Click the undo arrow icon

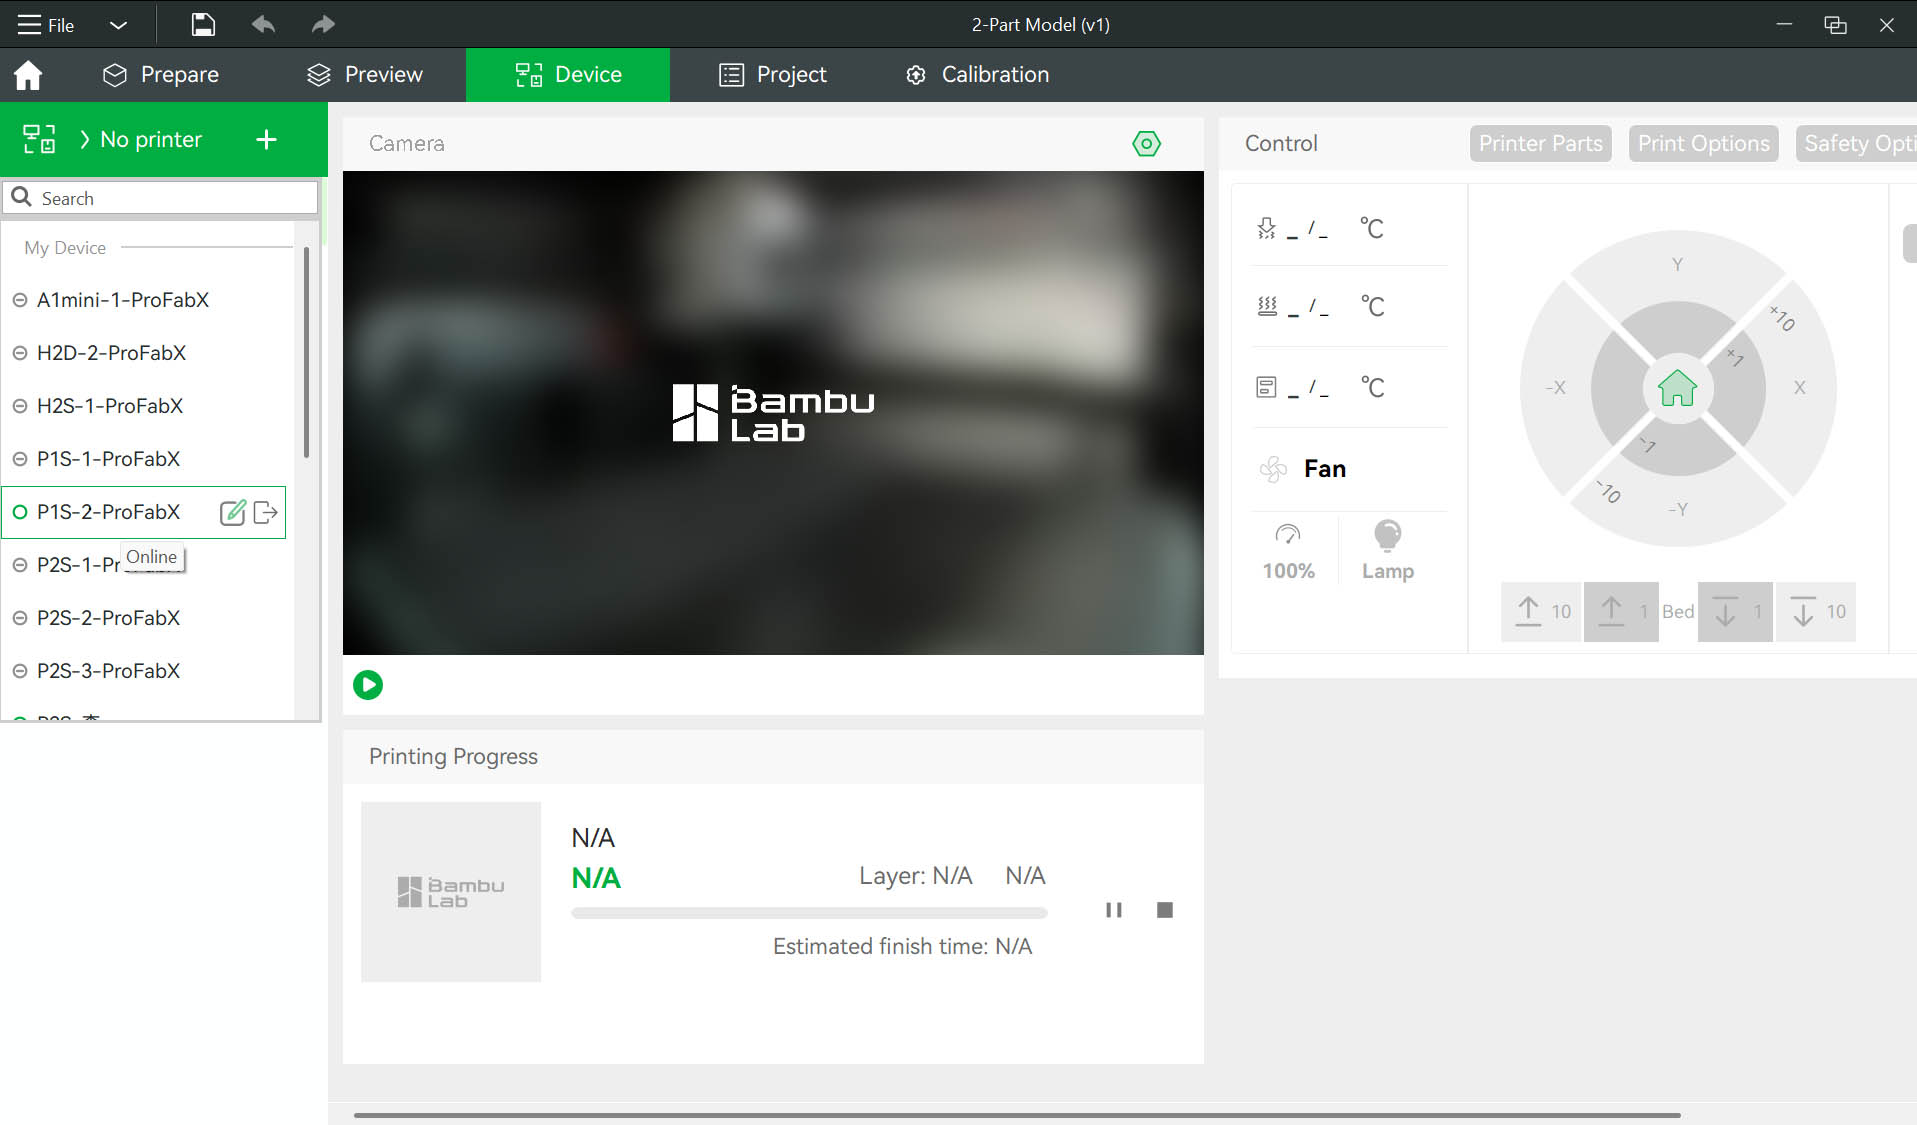coord(263,24)
